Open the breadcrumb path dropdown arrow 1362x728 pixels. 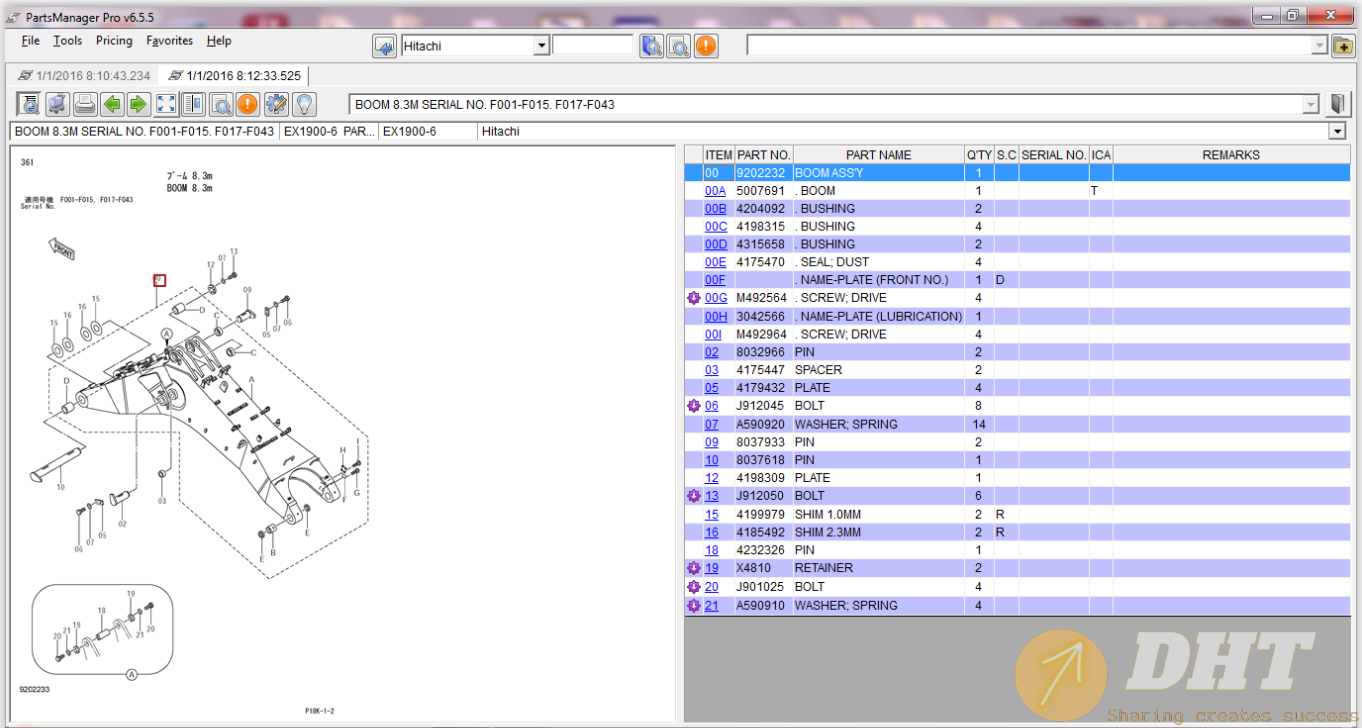pyautogui.click(x=1337, y=132)
